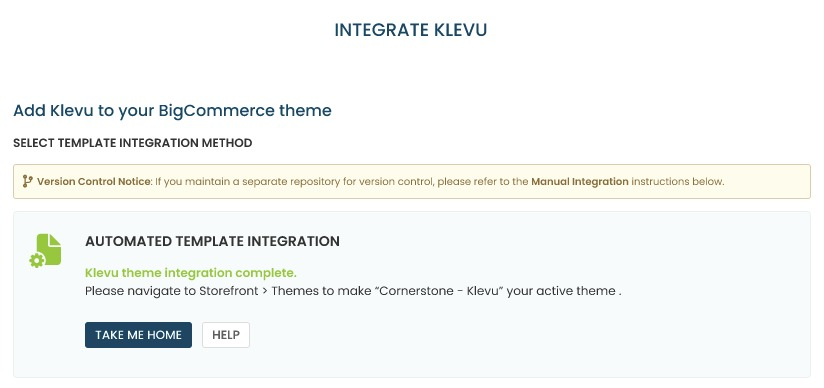Click the Klevu theme integration complete message
The height and width of the screenshot is (388, 824).
[191, 273]
